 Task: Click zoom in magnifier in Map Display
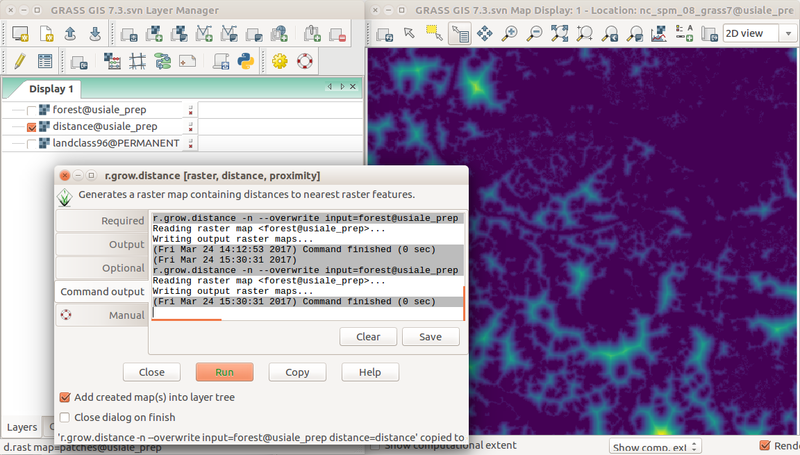(510, 34)
